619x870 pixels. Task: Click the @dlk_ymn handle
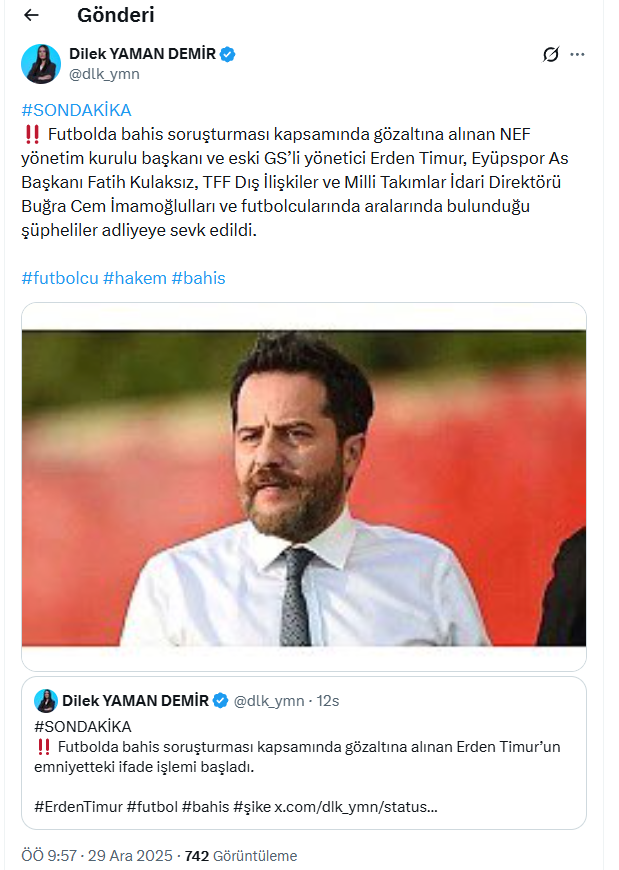tap(106, 72)
